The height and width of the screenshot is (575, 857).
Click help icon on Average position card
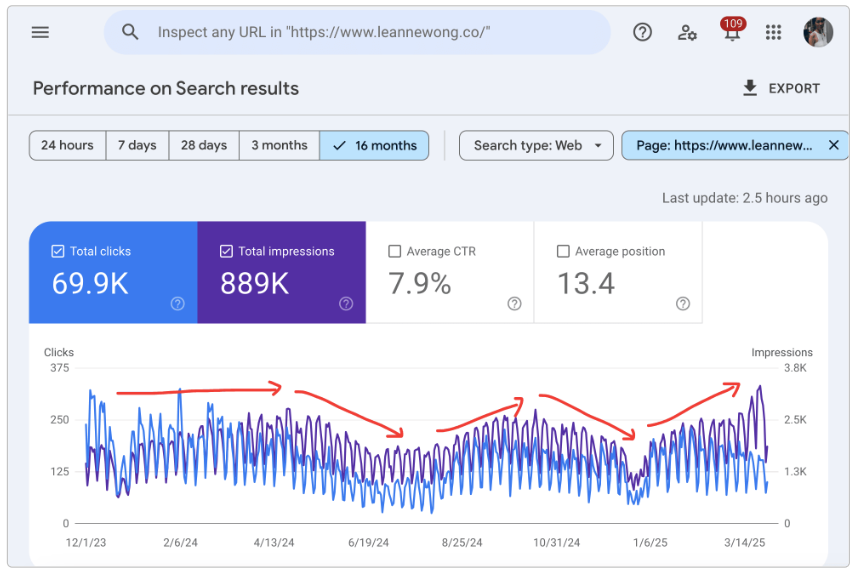coord(682,304)
